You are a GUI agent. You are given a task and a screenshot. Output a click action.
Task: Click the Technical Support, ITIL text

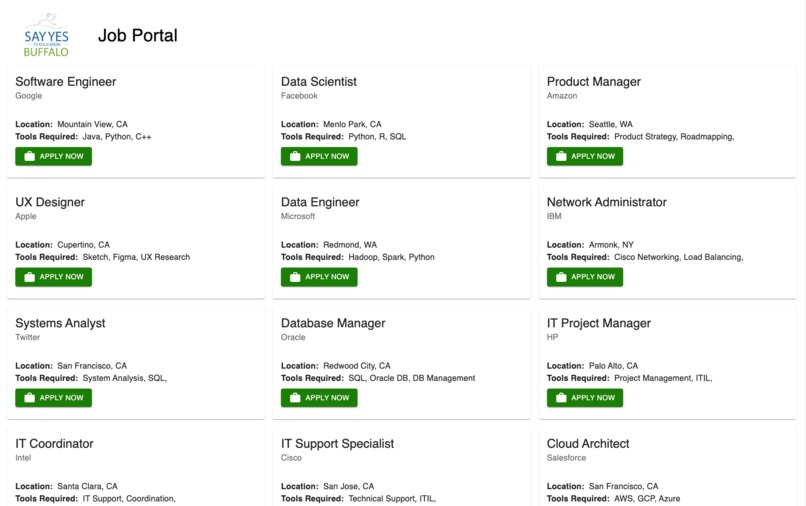(392, 499)
